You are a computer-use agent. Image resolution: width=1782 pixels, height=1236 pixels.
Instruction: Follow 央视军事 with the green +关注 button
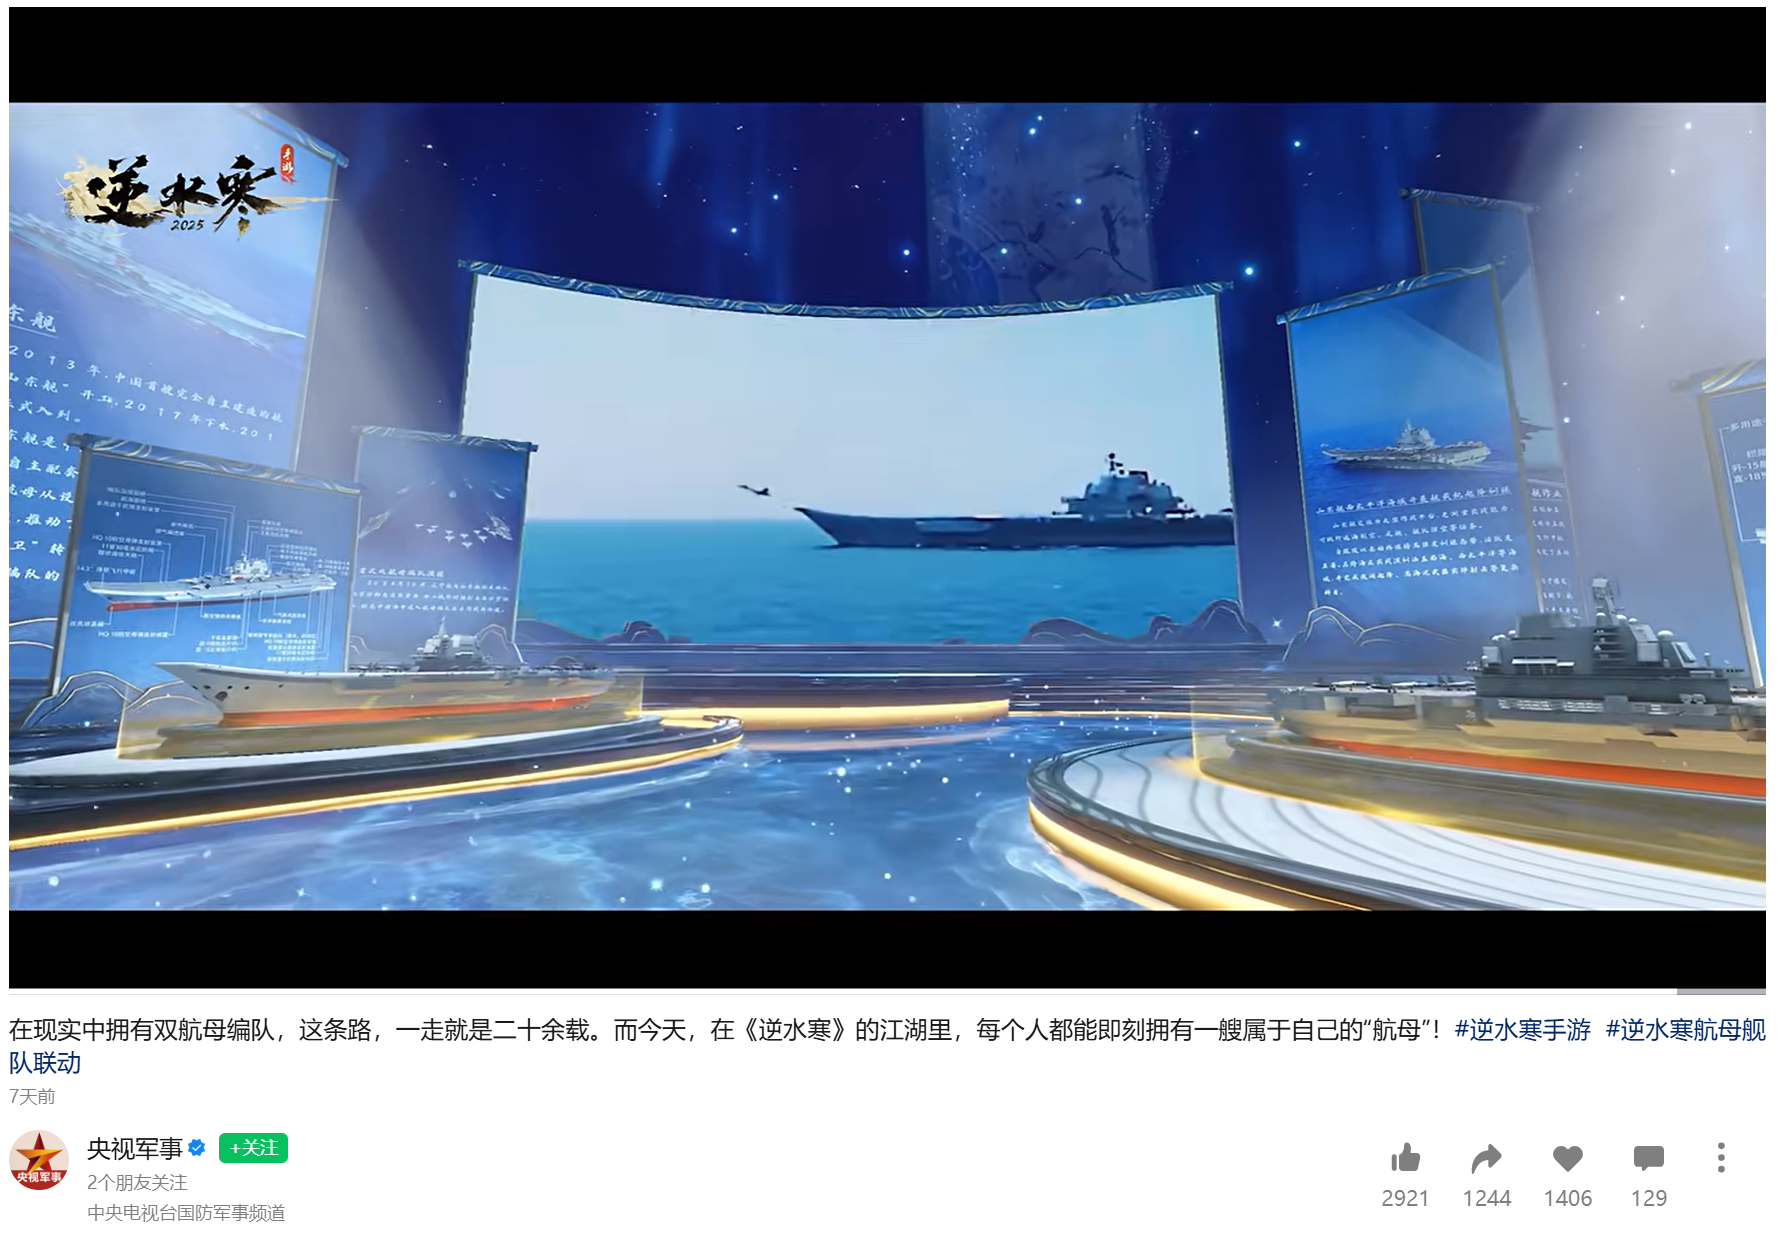(253, 1148)
